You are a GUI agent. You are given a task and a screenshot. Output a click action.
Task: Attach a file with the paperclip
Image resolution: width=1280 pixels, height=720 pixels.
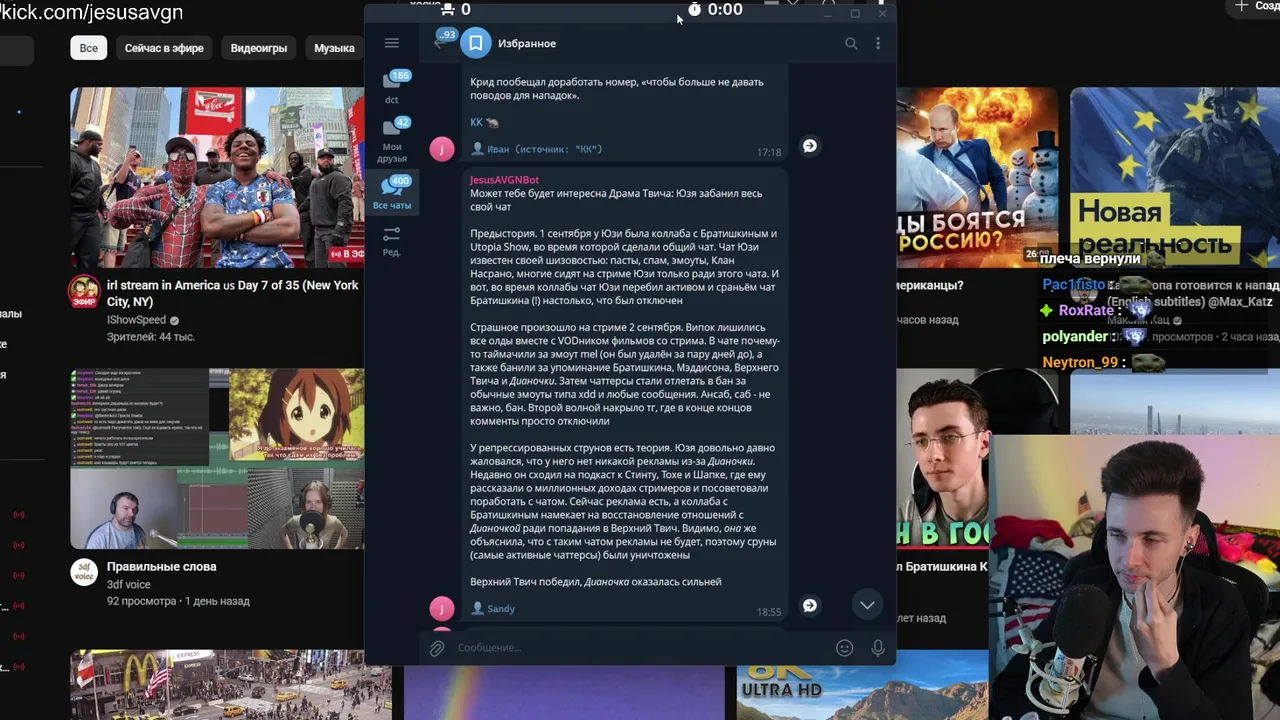[x=437, y=648]
